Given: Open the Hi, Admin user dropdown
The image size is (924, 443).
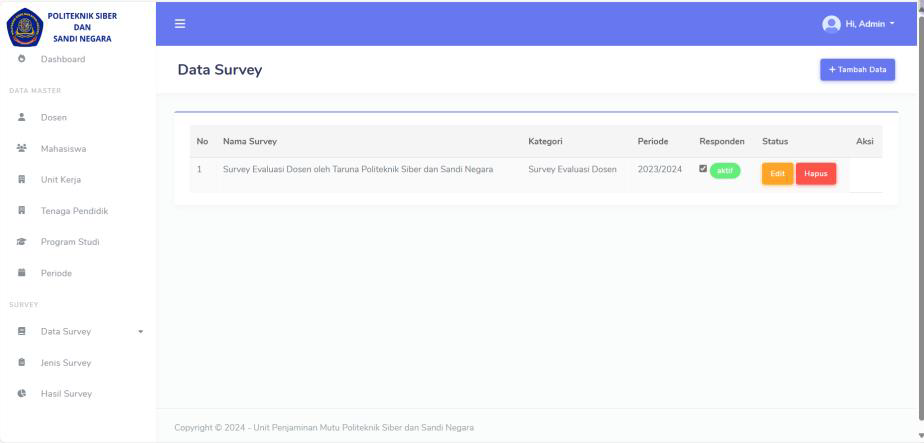Looking at the screenshot, I should pyautogui.click(x=858, y=23).
